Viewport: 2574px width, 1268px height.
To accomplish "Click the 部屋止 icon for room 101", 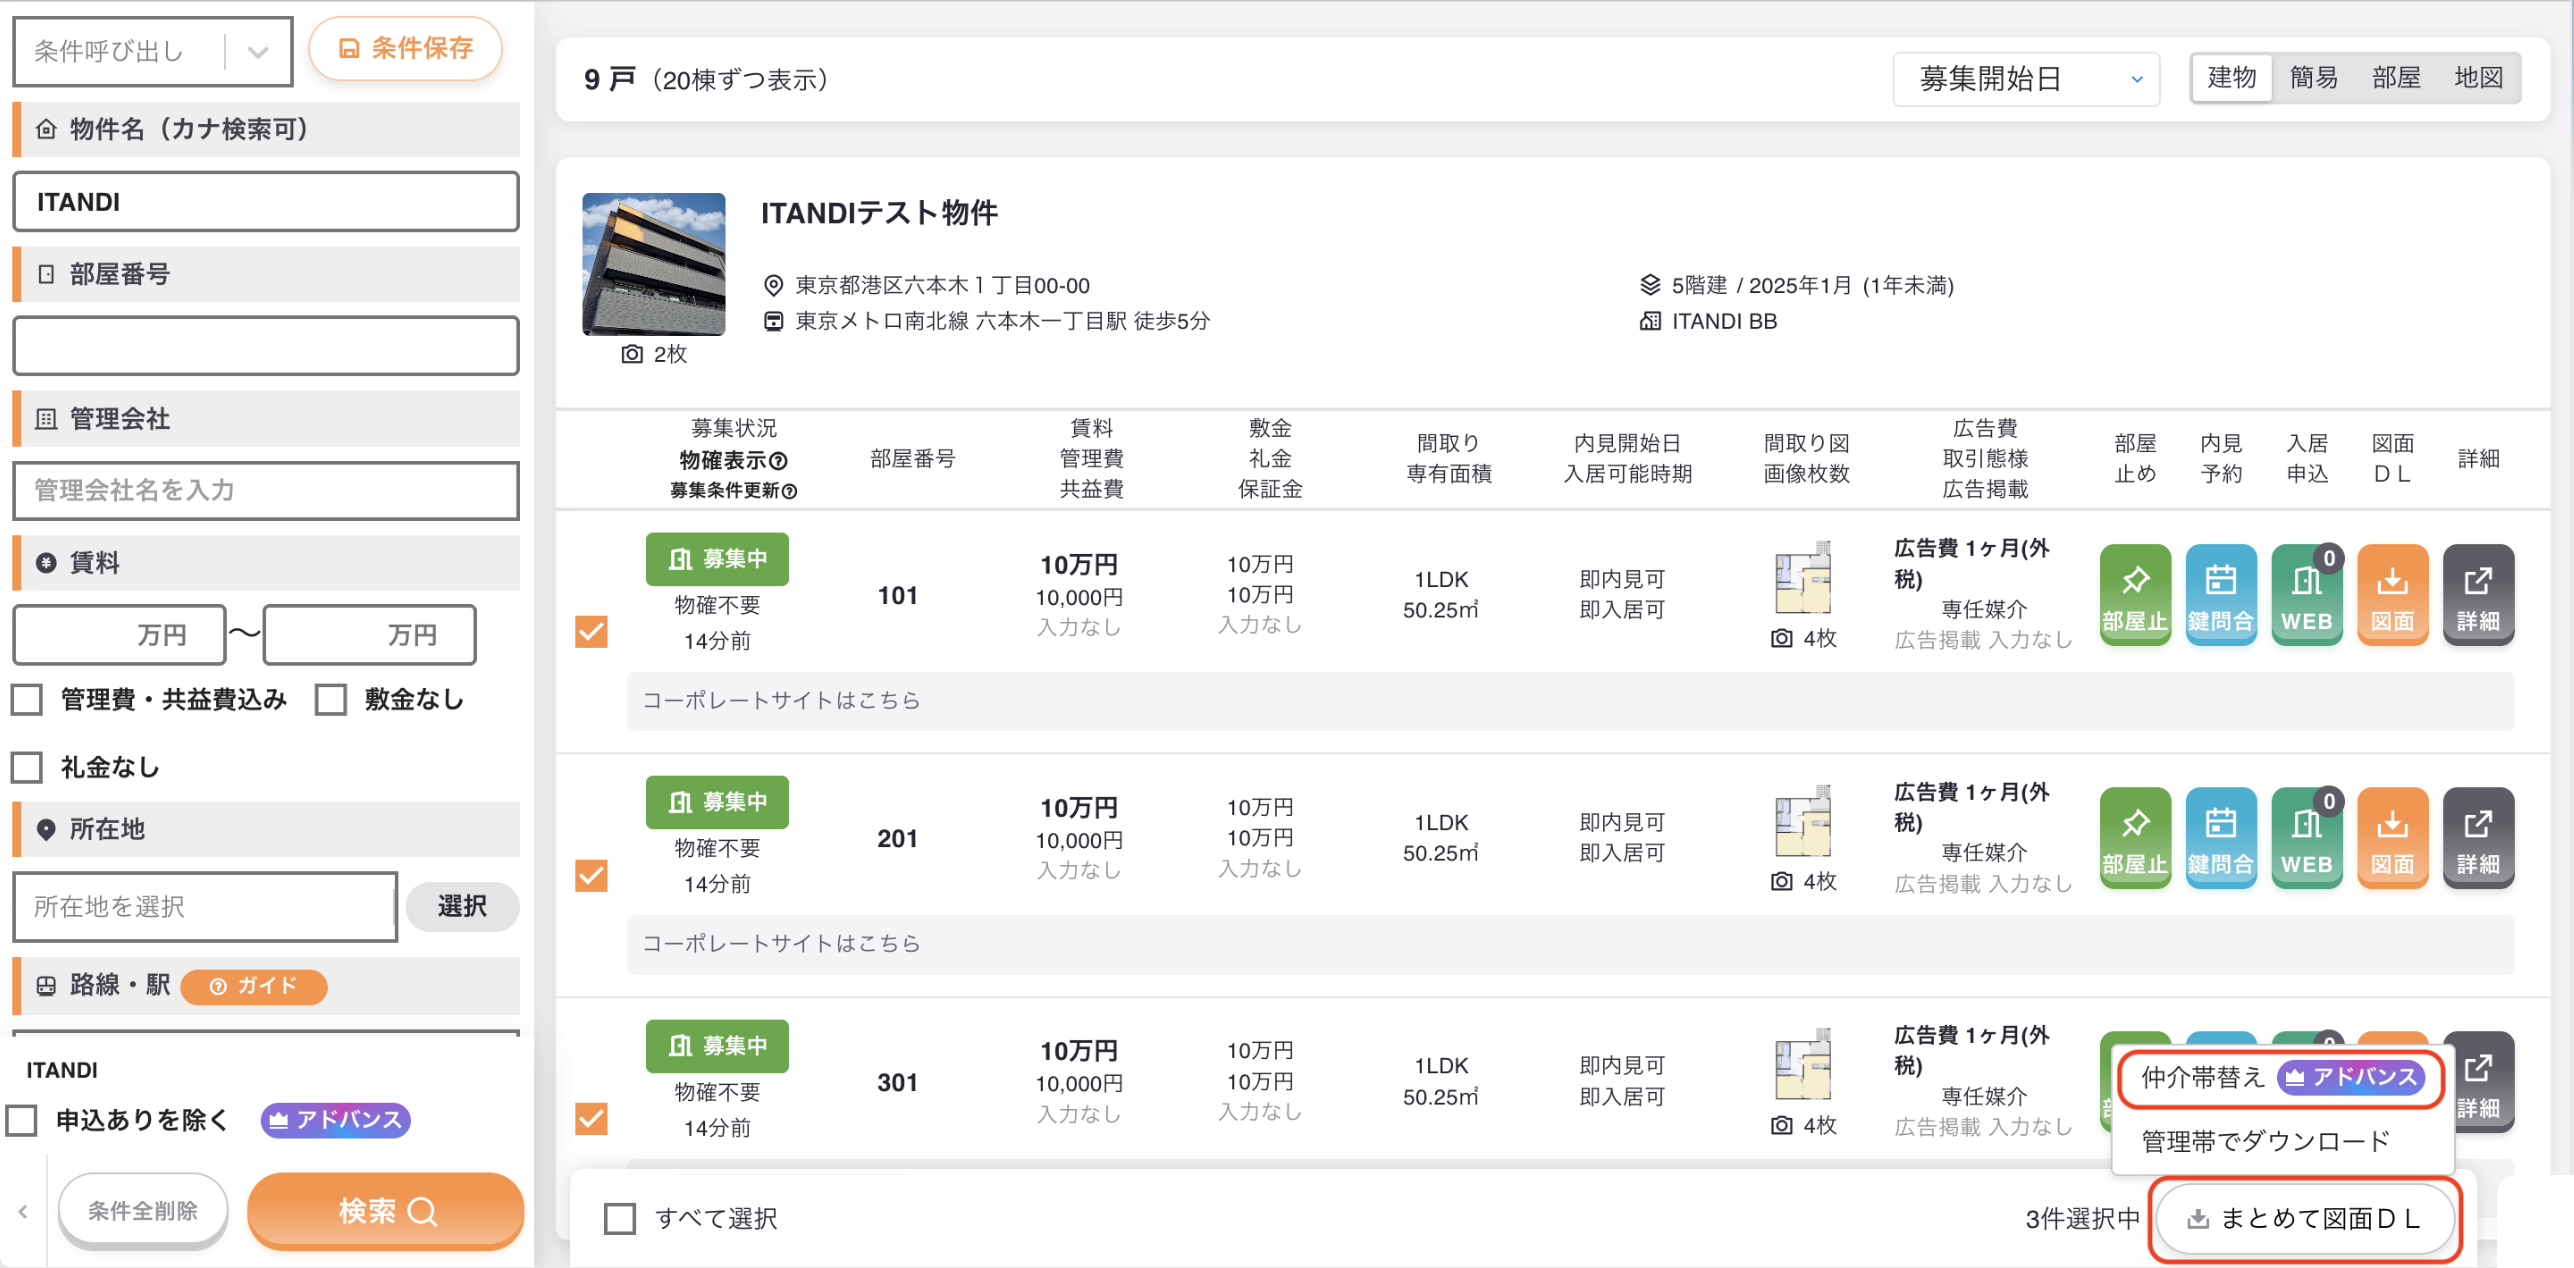I will [x=2134, y=595].
